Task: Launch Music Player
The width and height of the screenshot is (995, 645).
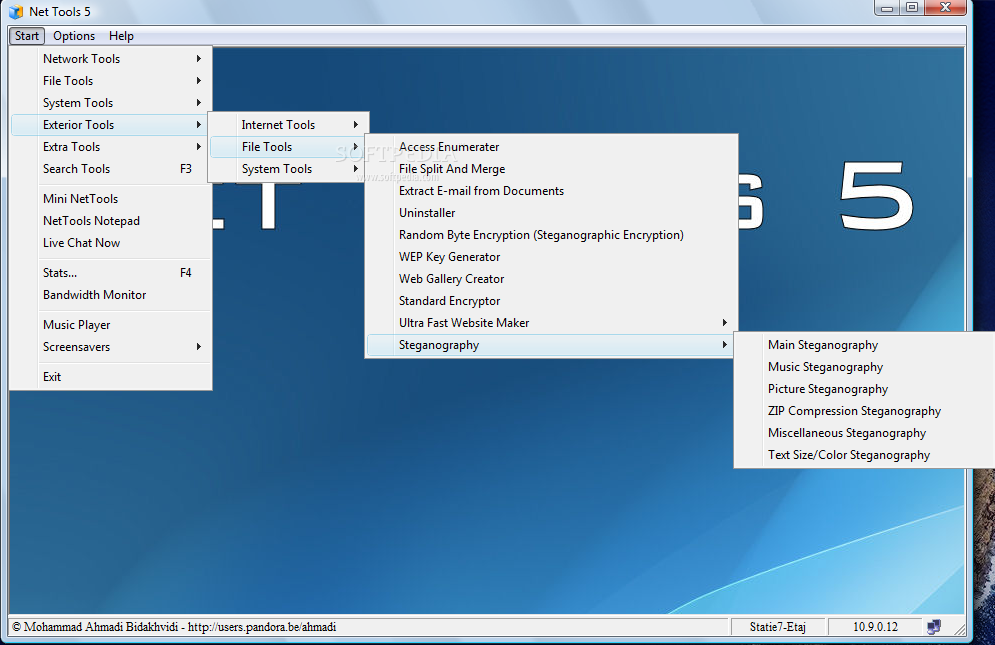Action: (x=111, y=325)
